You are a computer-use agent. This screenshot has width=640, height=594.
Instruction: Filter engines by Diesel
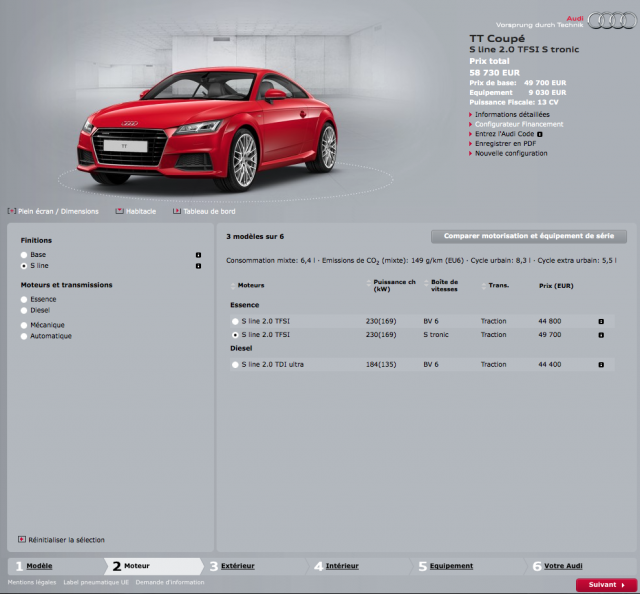[24, 310]
